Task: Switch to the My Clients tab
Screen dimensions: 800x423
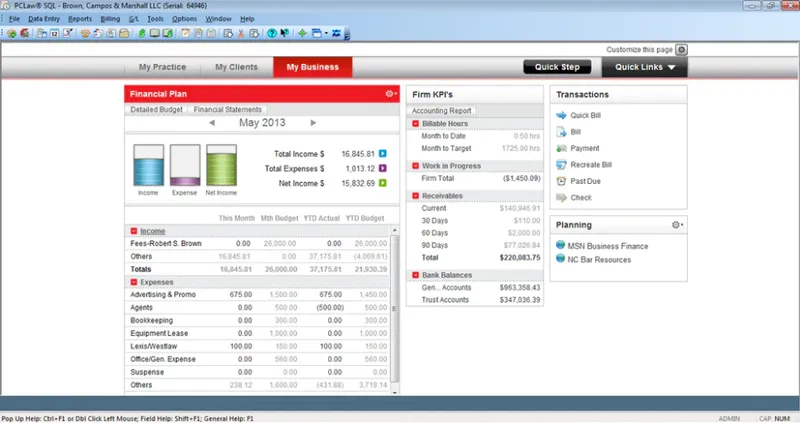Action: tap(236, 67)
